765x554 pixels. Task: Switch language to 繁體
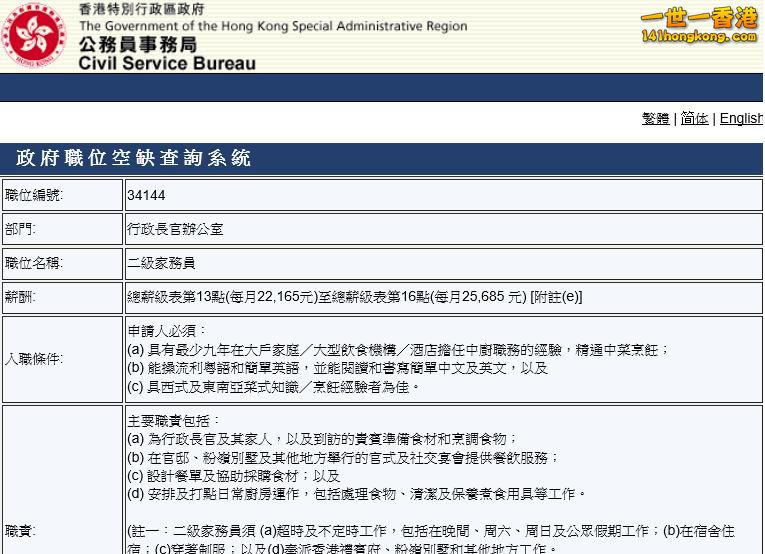[x=655, y=118]
